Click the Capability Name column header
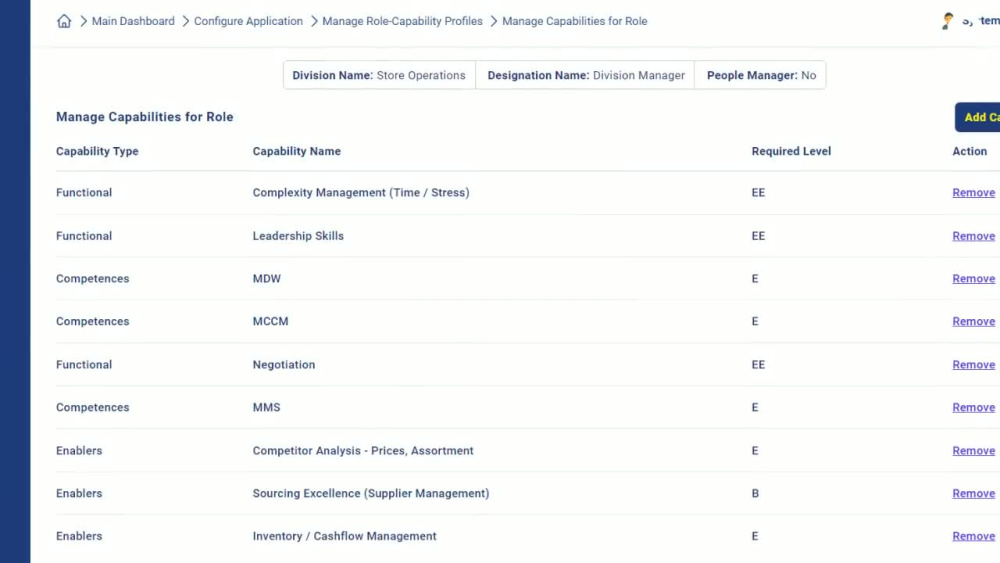This screenshot has width=1000, height=563. (296, 152)
